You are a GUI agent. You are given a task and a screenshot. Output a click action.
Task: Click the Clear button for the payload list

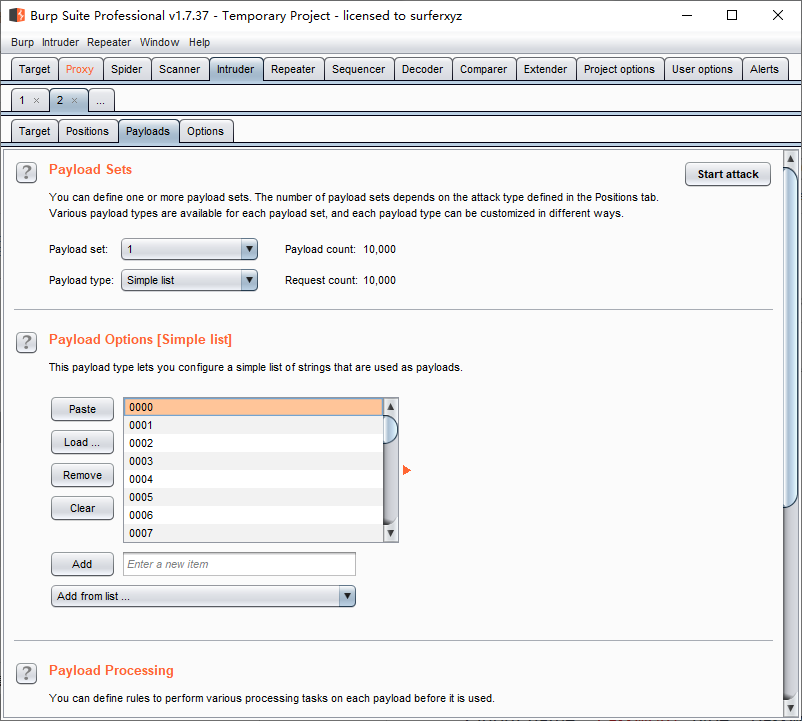82,508
